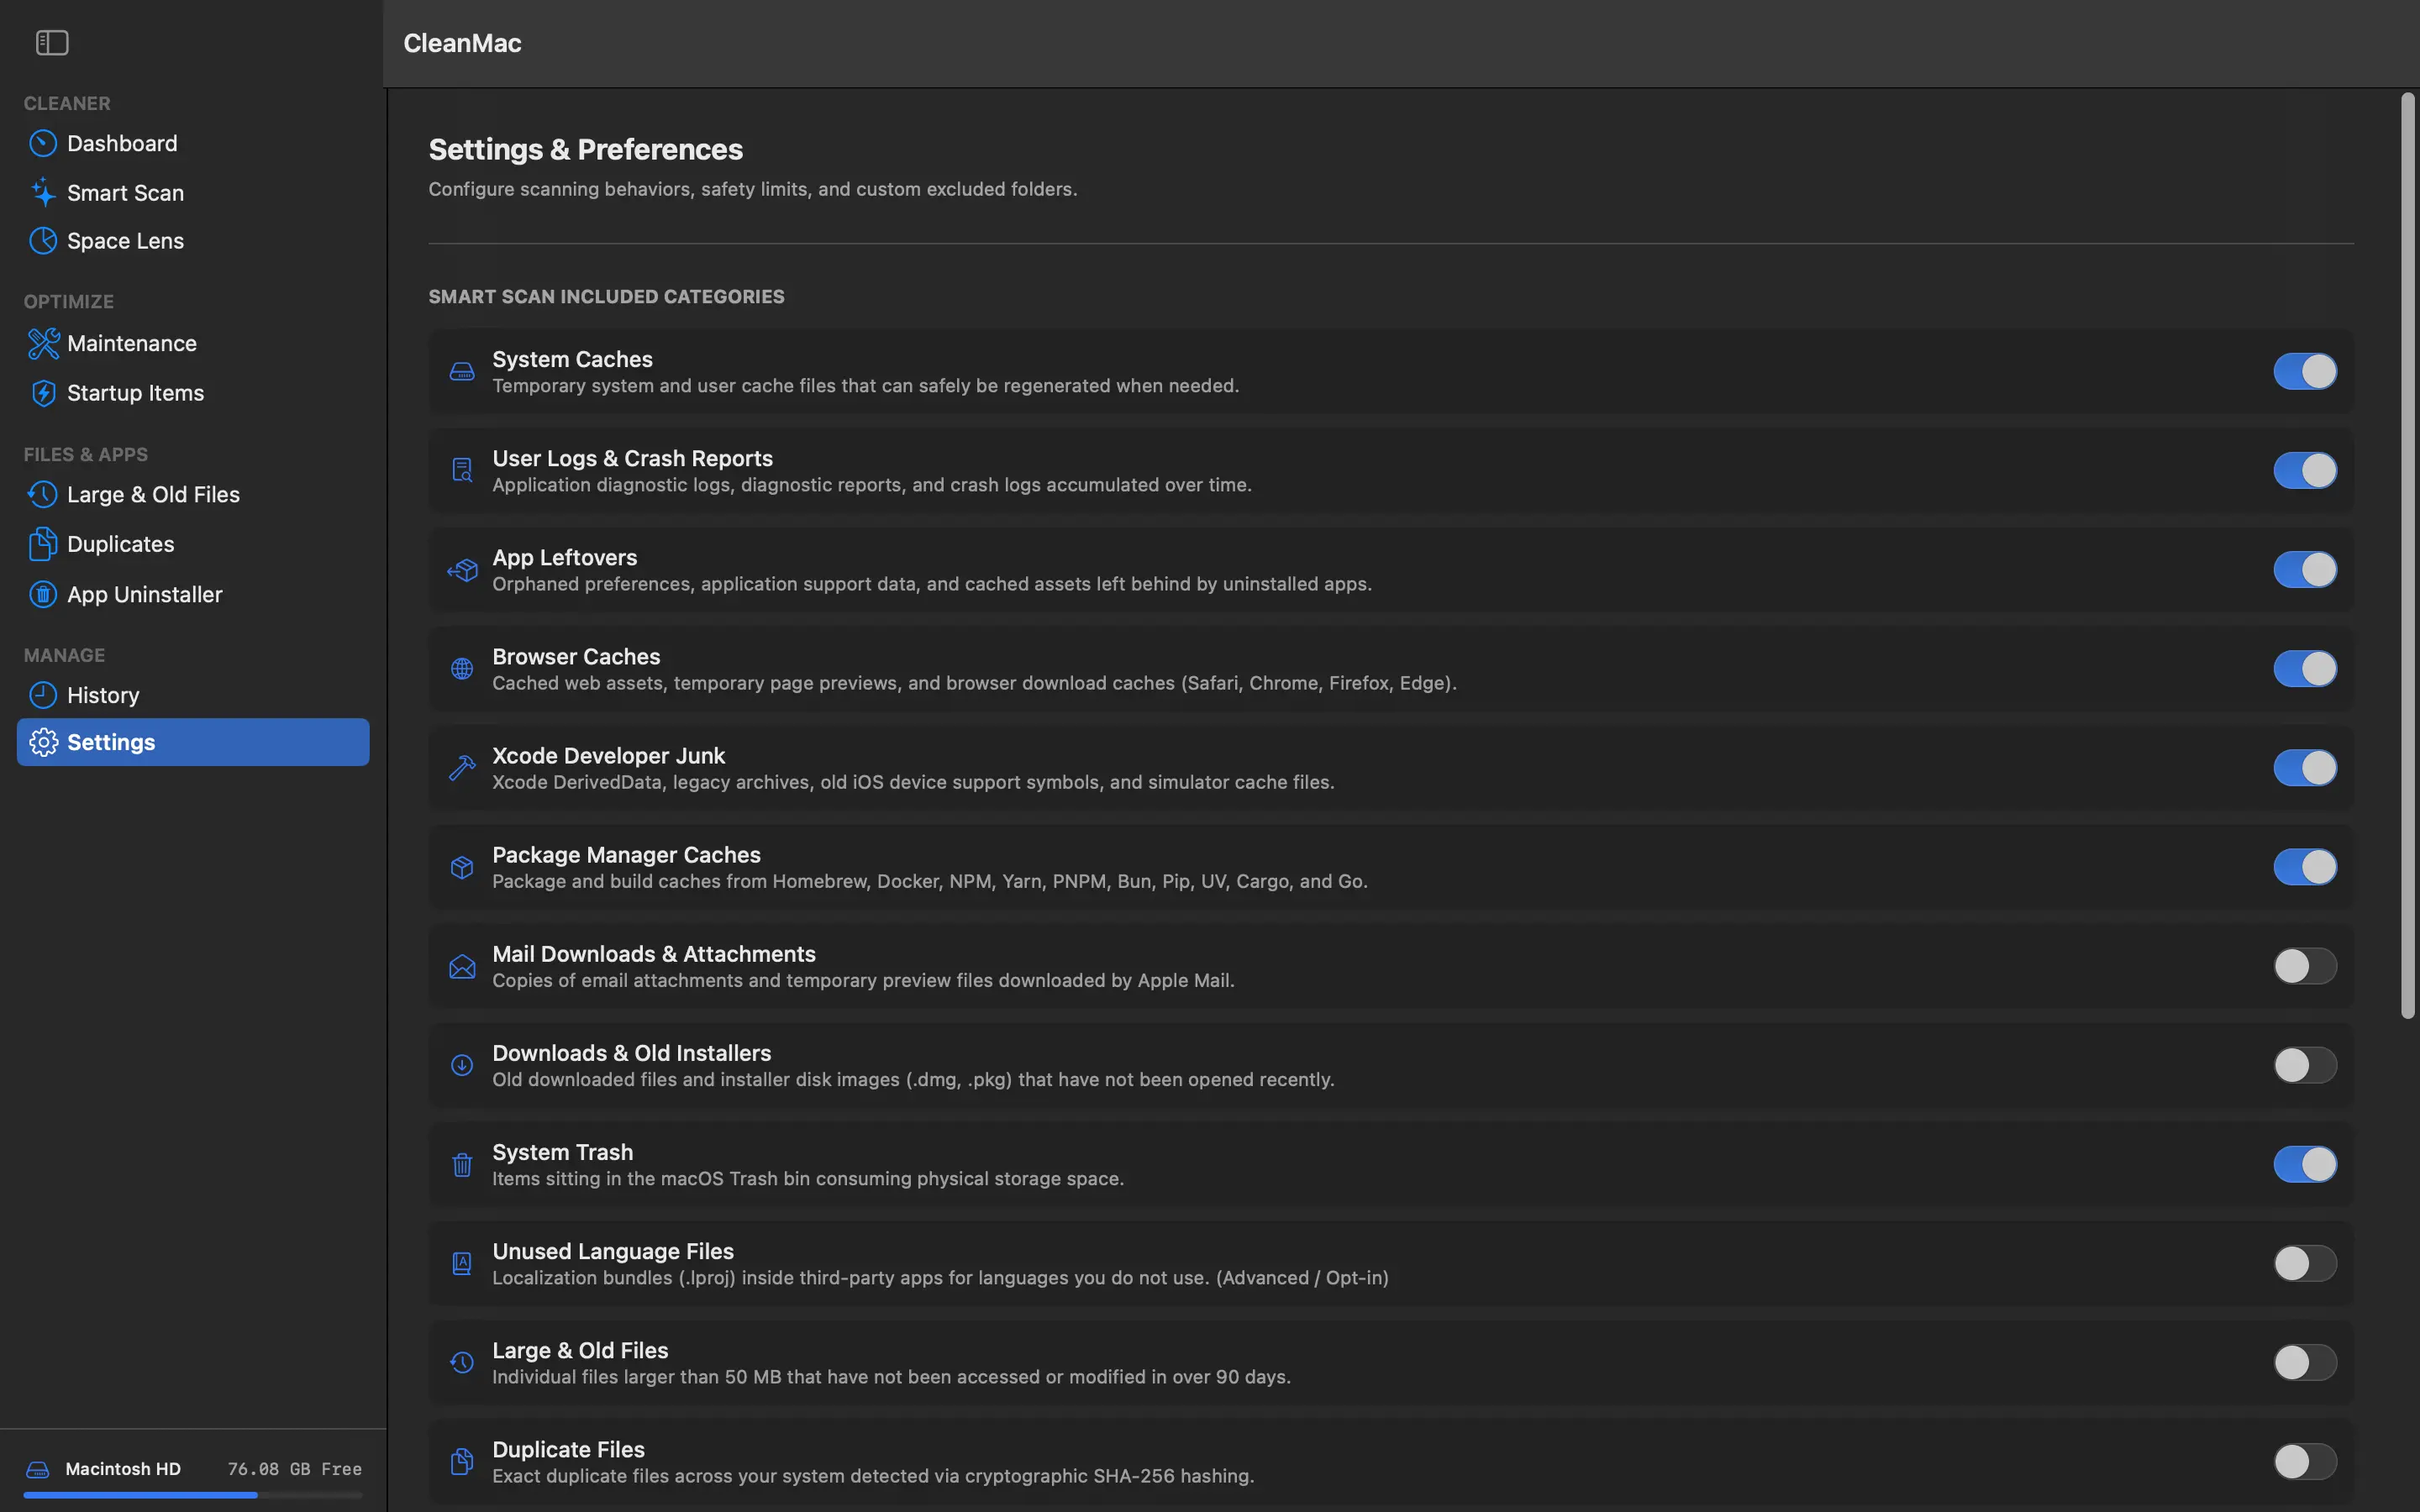The image size is (2420, 1512).
Task: Open the History page
Action: click(193, 695)
